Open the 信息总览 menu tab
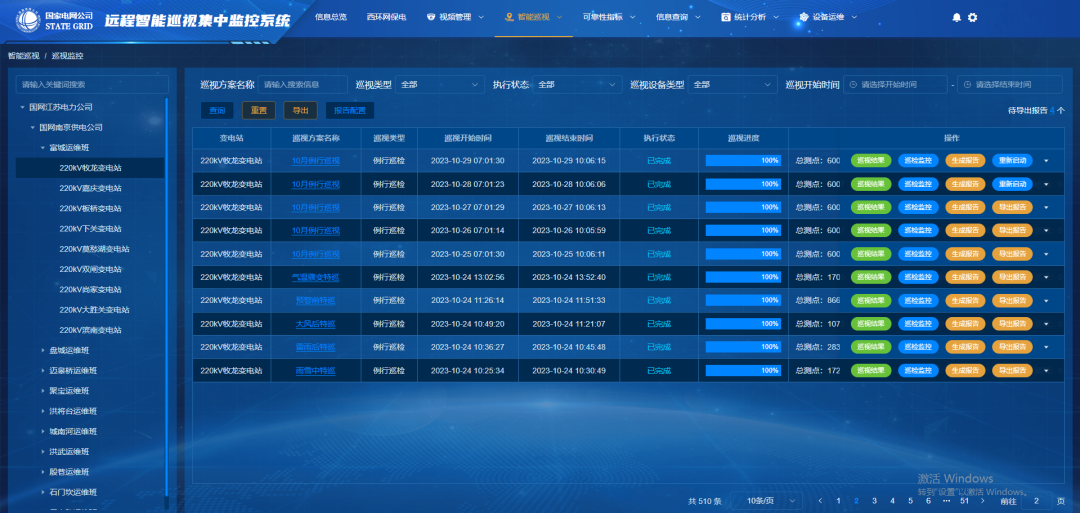Screen dimensions: 1080x513 point(331,17)
